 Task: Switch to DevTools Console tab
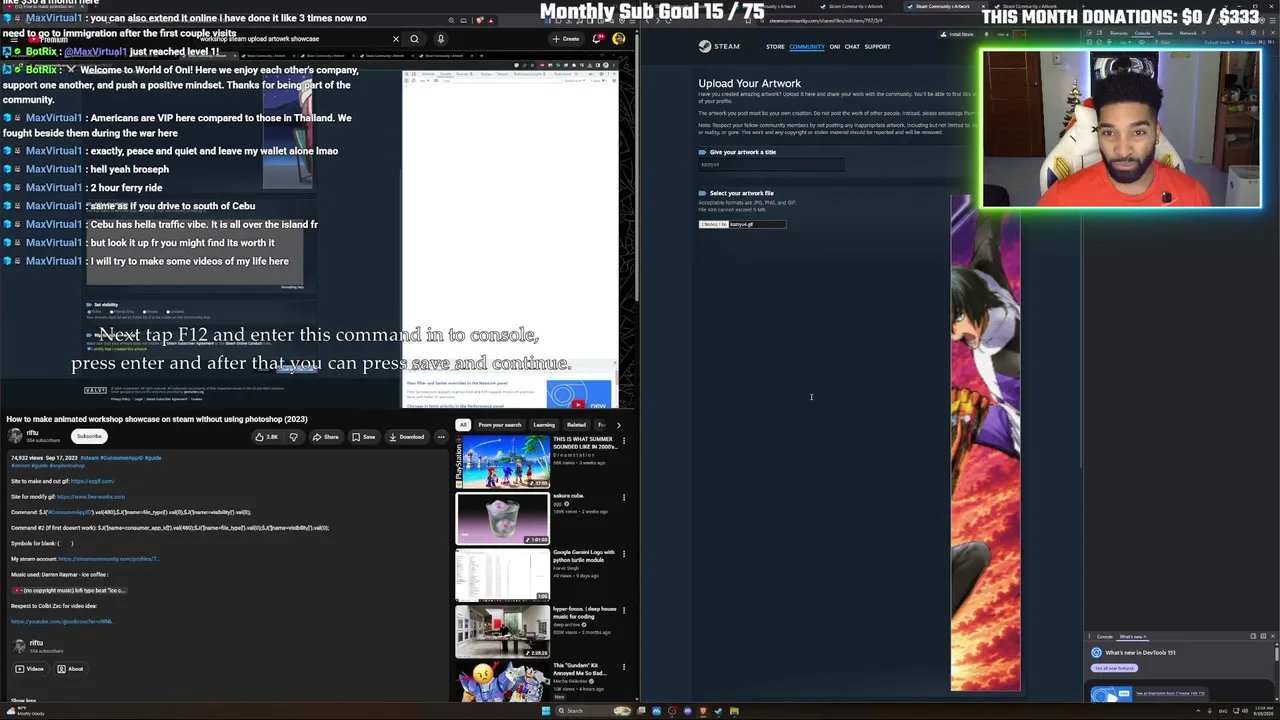1142,33
